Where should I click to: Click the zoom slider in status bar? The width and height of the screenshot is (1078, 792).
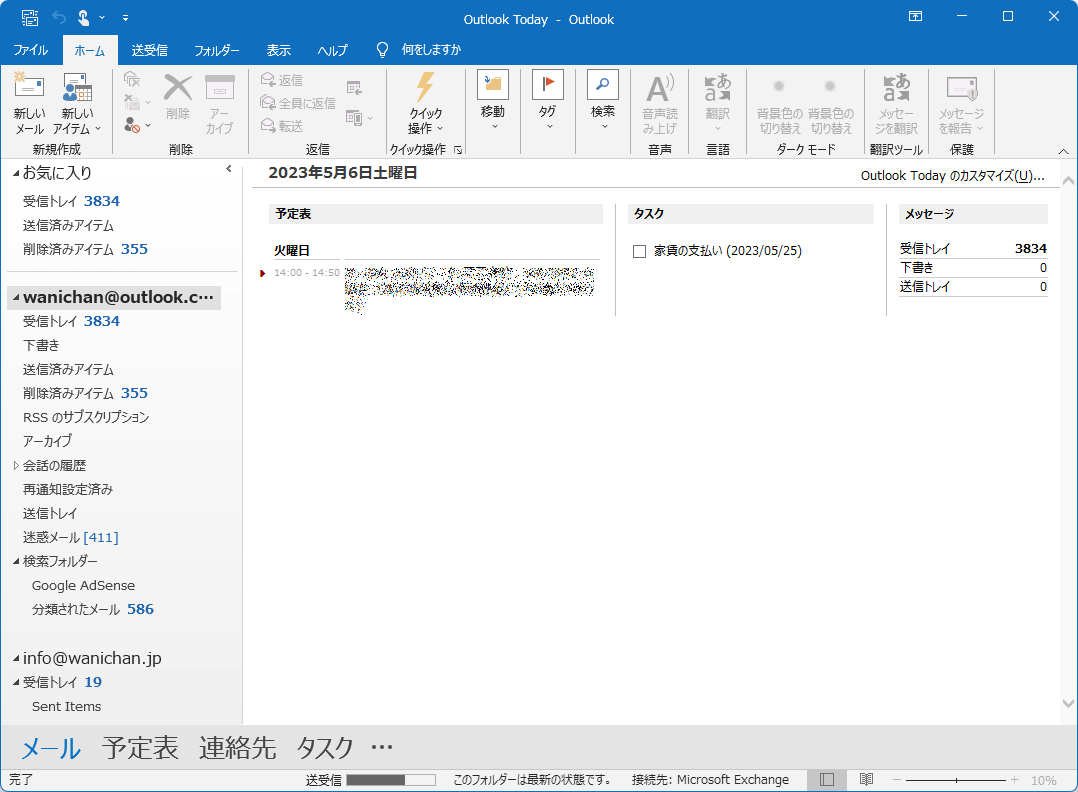tap(956, 780)
